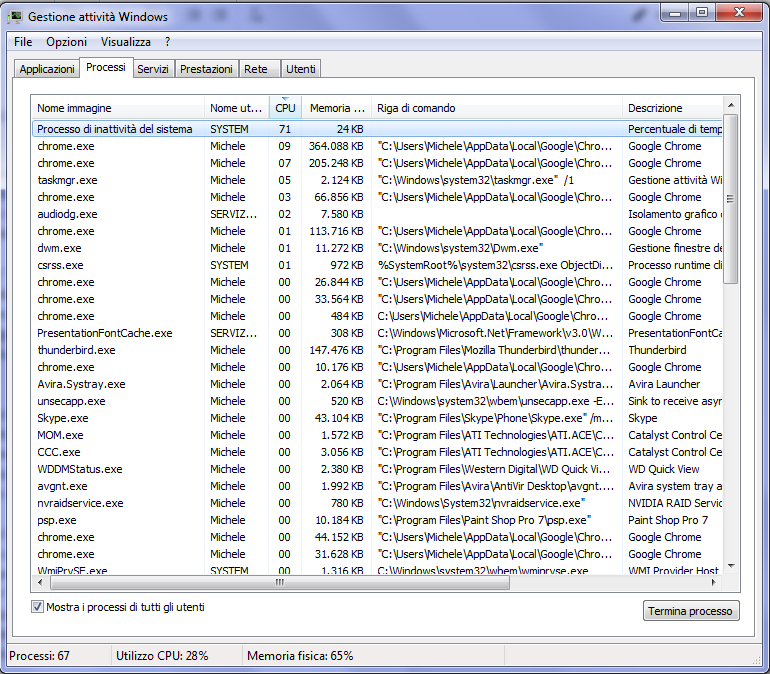Show the Utenti tab

(x=301, y=69)
